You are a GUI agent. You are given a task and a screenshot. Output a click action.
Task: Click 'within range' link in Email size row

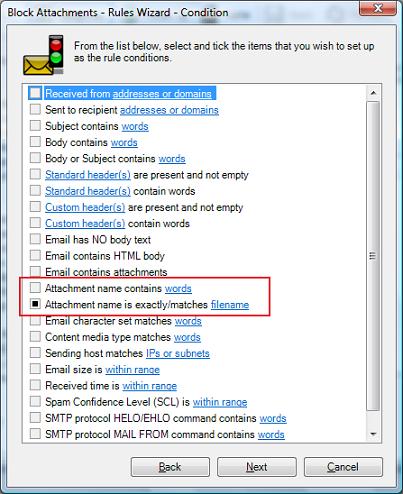(133, 370)
